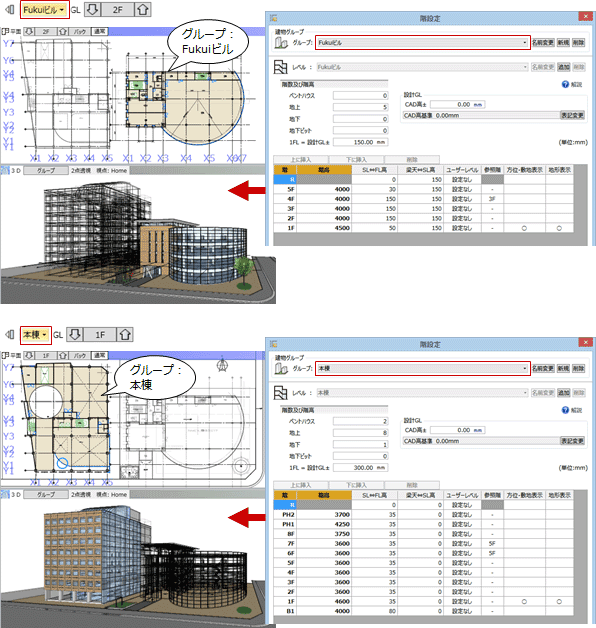Click バック in the 1F plan view bar
This screenshot has height=628, width=596.
pos(79,355)
